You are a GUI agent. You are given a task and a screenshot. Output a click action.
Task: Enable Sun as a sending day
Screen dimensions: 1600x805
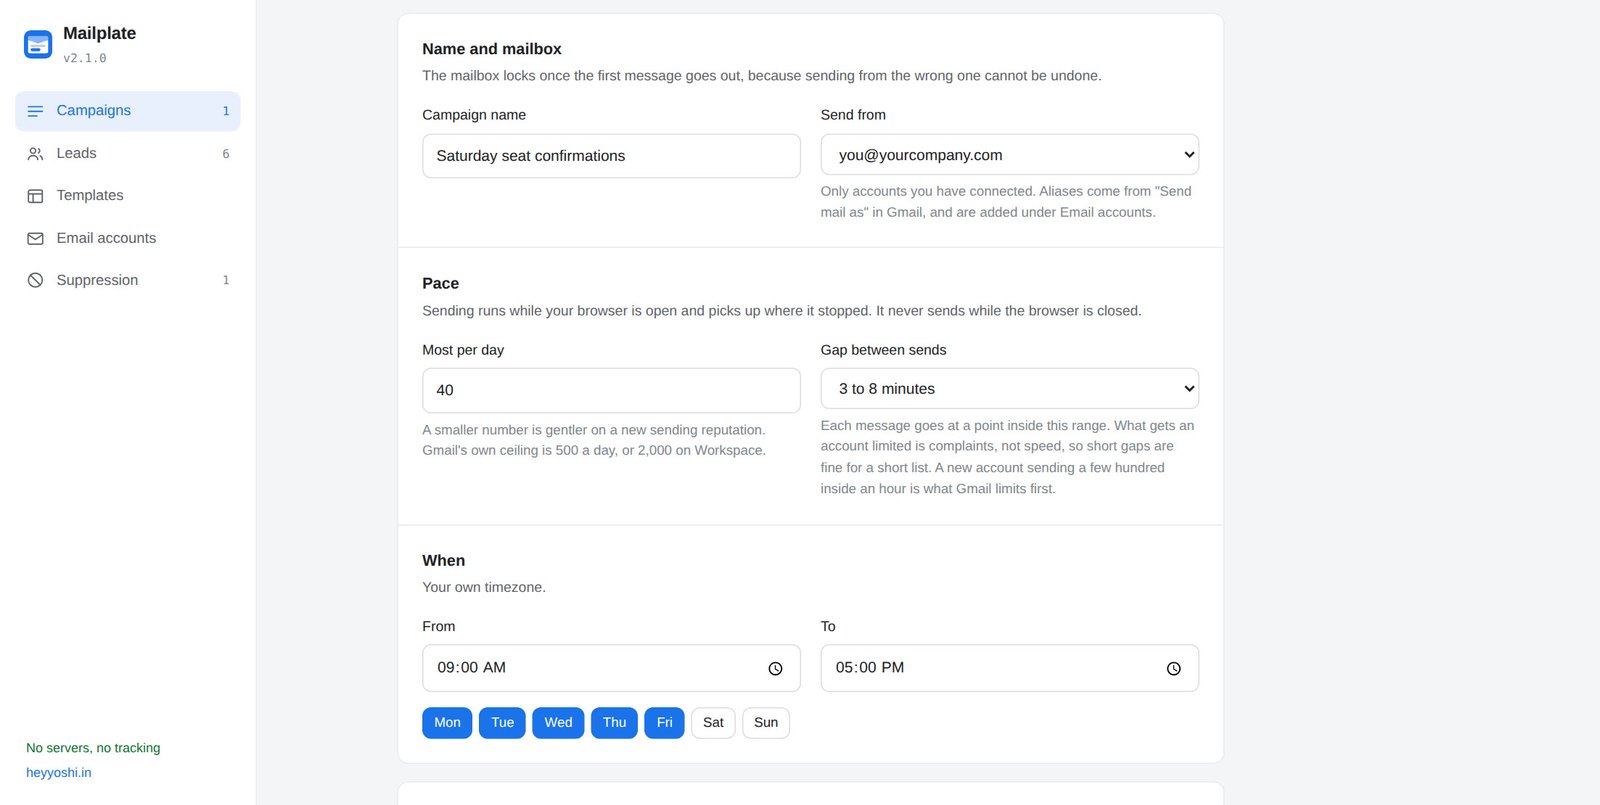tap(766, 723)
